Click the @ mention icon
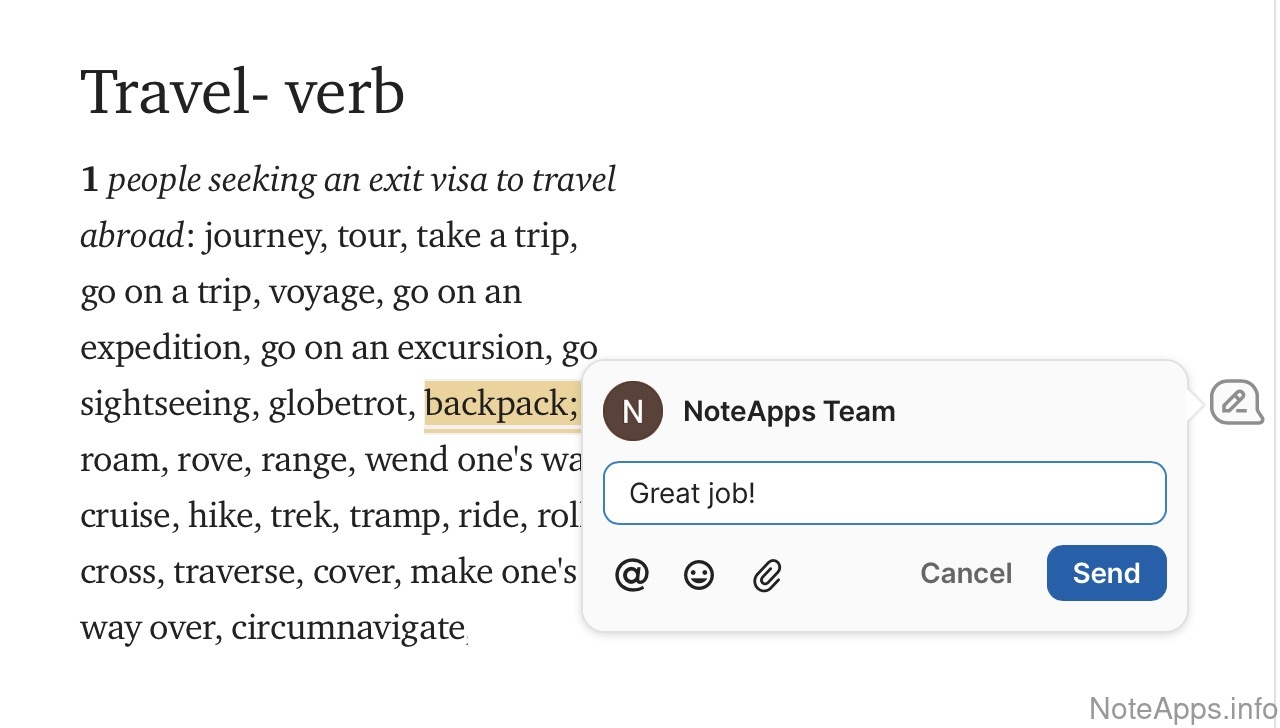 [x=632, y=575]
